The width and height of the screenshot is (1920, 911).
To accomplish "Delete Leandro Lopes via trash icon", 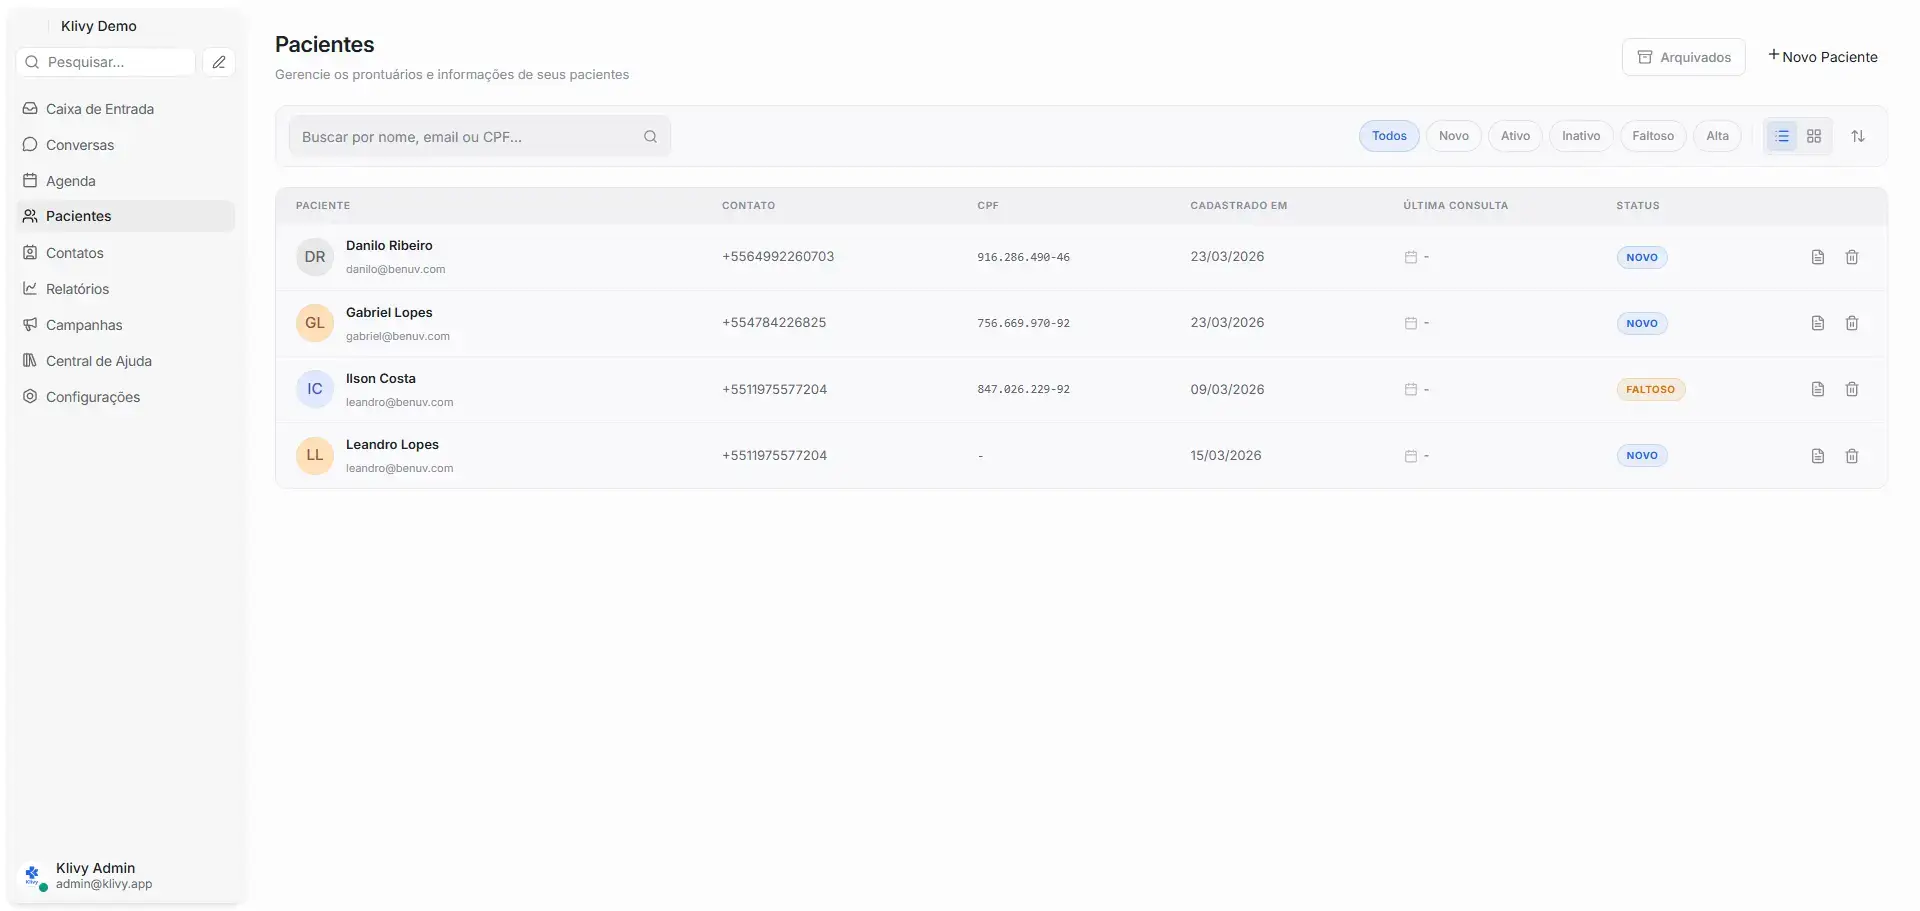I will [x=1851, y=455].
